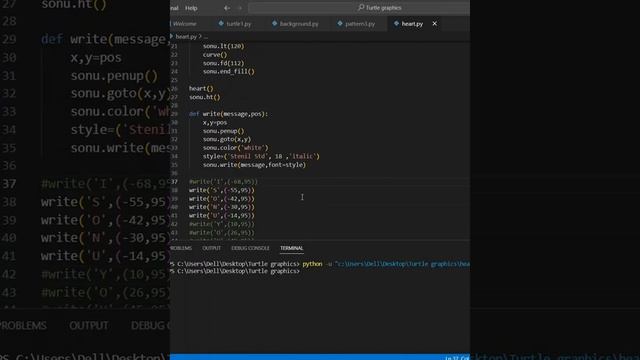Click the 'curve()' line in the editor
The width and height of the screenshot is (640, 360).
(x=215, y=55)
